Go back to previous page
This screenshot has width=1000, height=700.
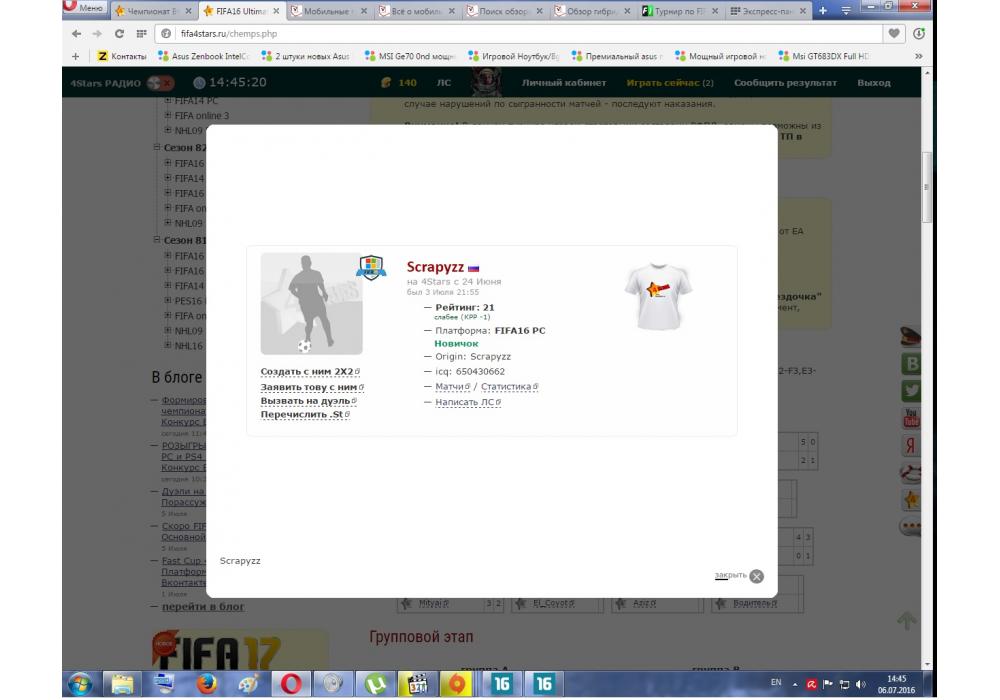pyautogui.click(x=77, y=33)
